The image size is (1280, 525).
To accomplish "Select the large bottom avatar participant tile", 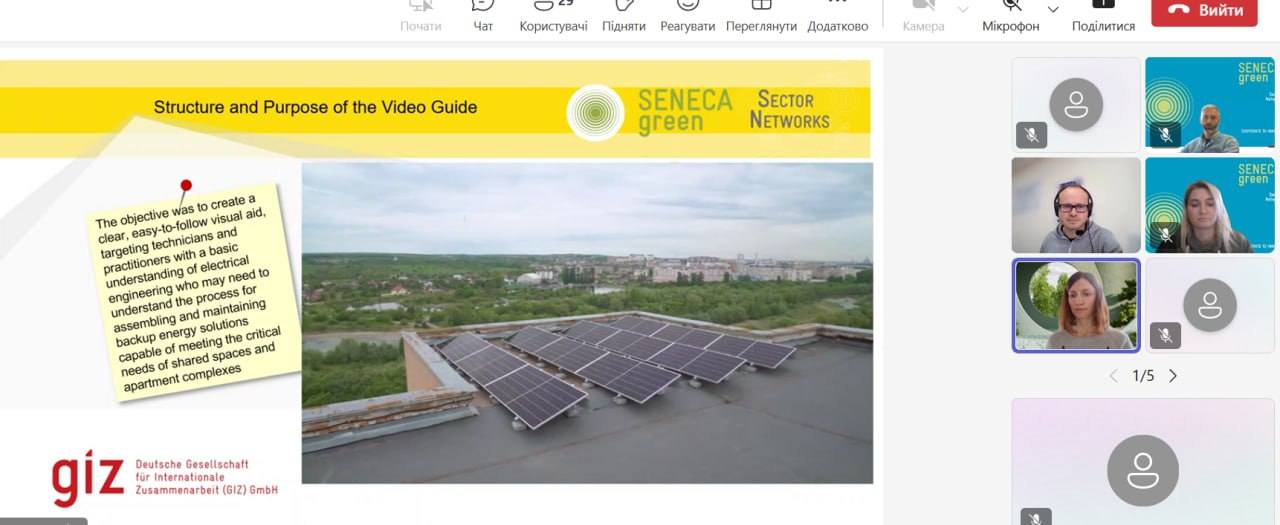I will click(1143, 462).
